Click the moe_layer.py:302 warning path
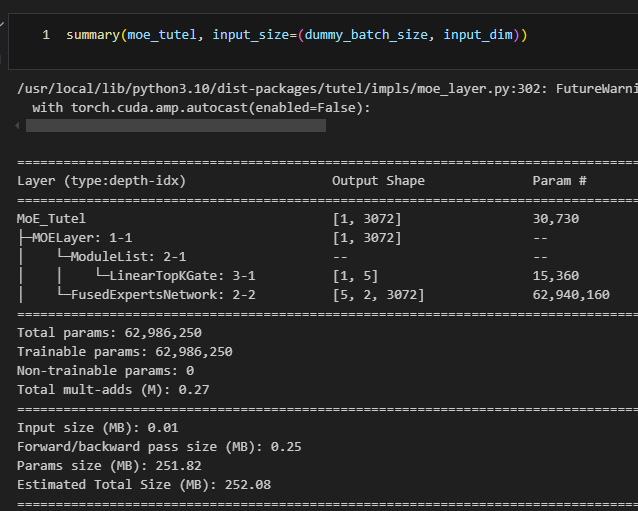This screenshot has width=638, height=511. click(282, 89)
